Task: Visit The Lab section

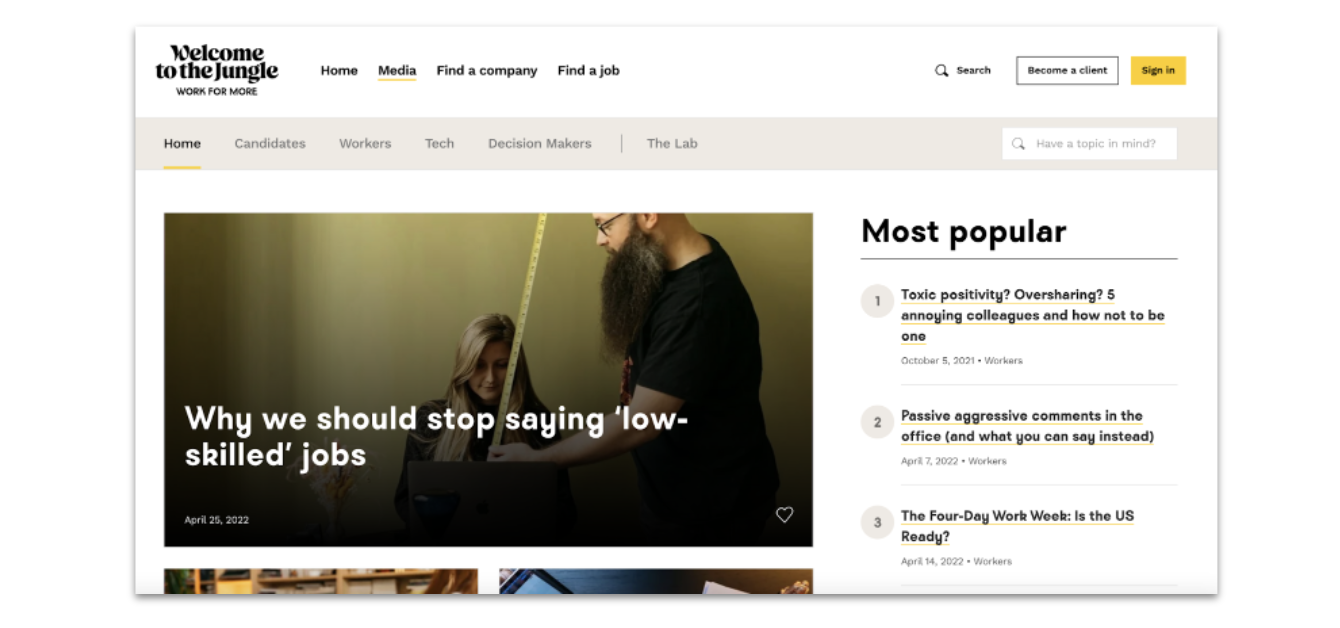Action: [x=671, y=143]
